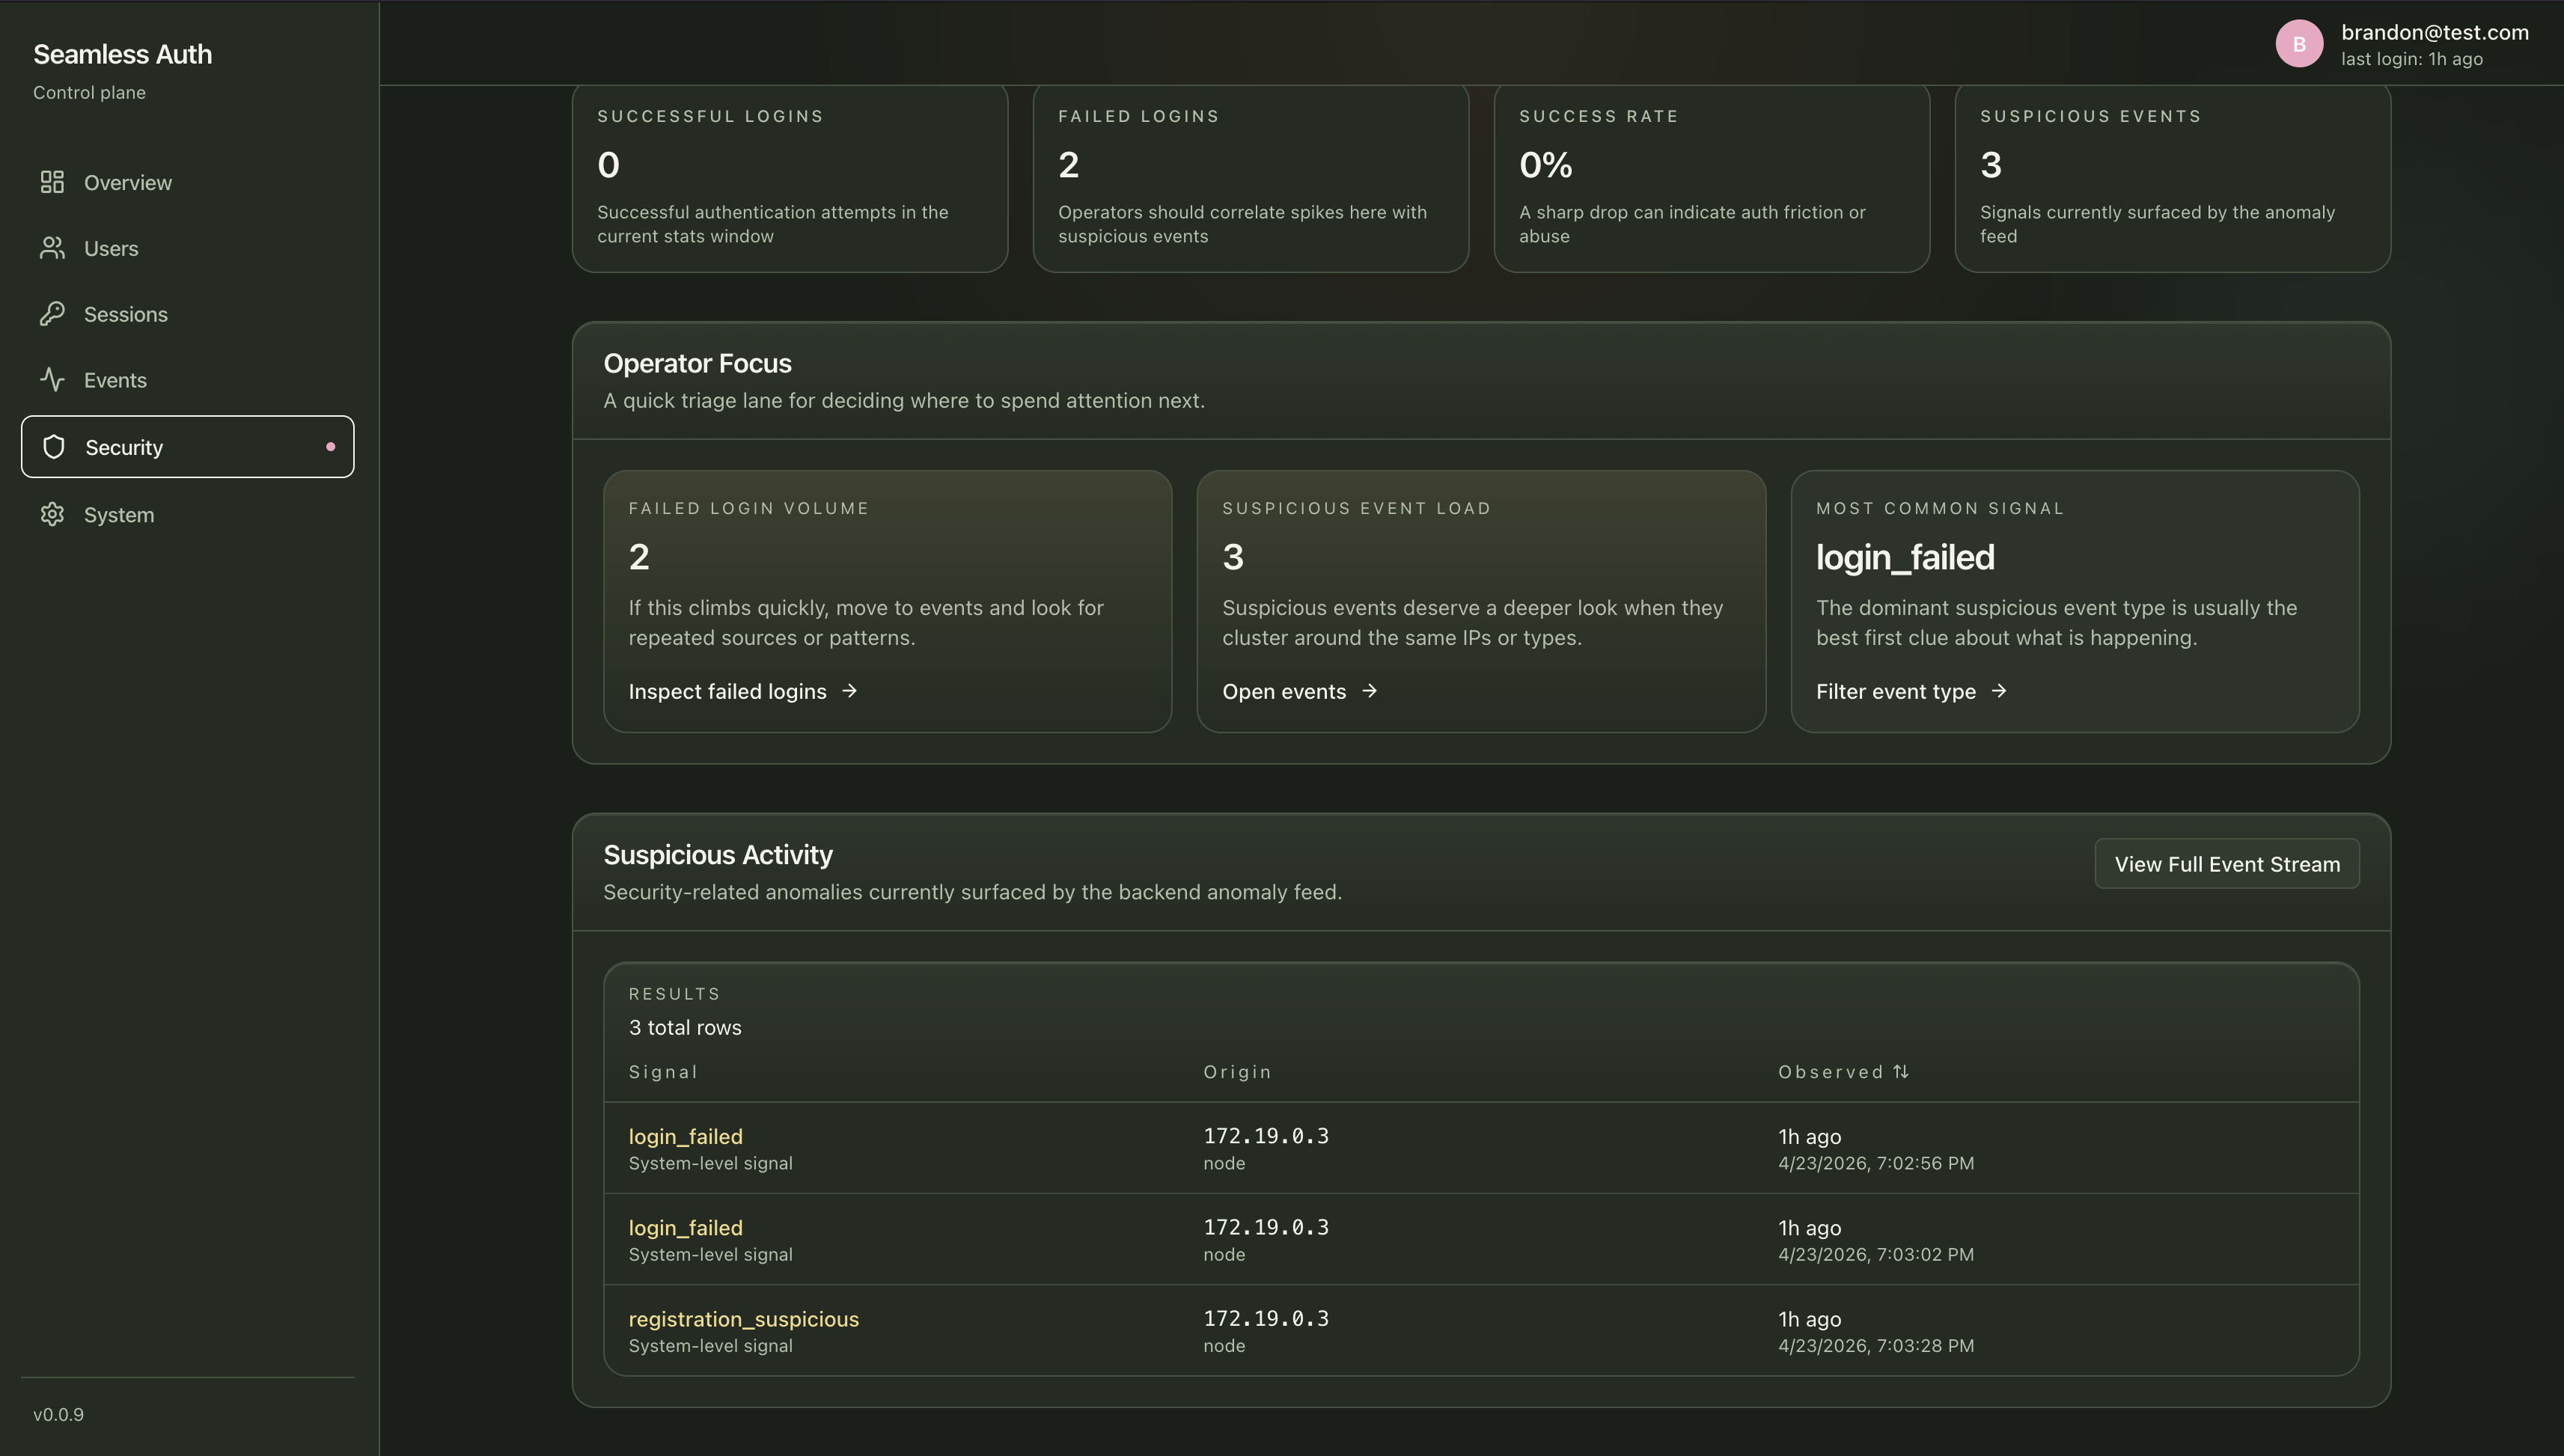This screenshot has height=1456, width=2564.
Task: Click the Events activity pulse icon
Action: click(52, 380)
